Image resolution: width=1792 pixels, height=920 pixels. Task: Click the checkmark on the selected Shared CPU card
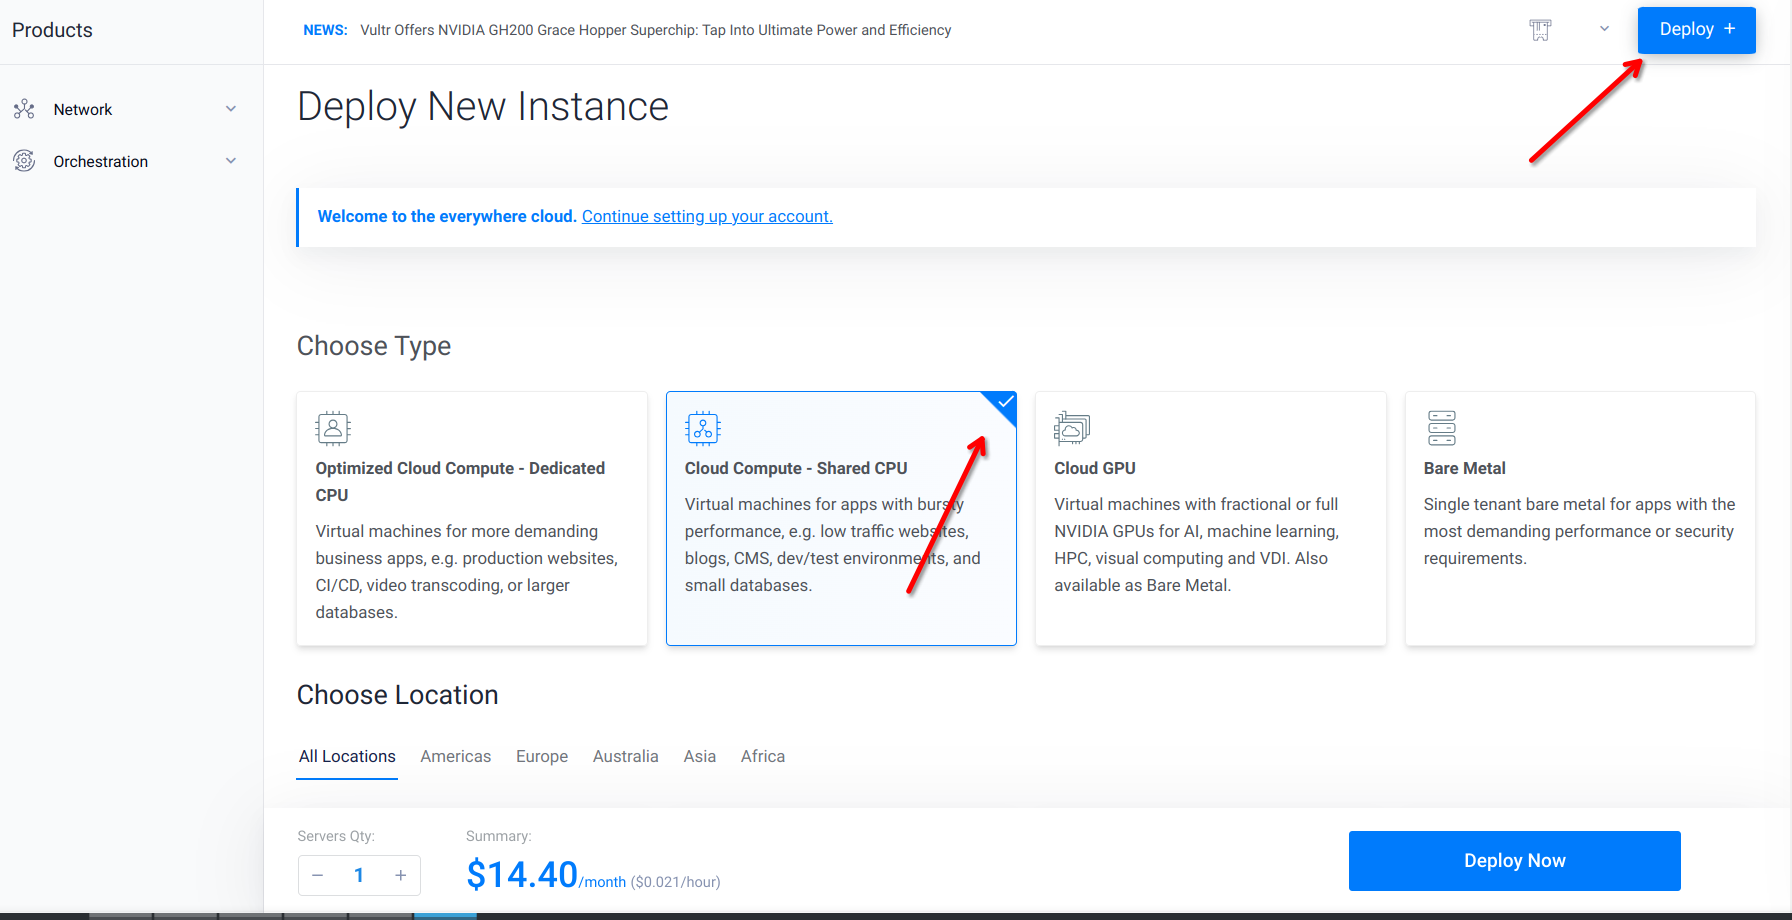pos(1004,402)
